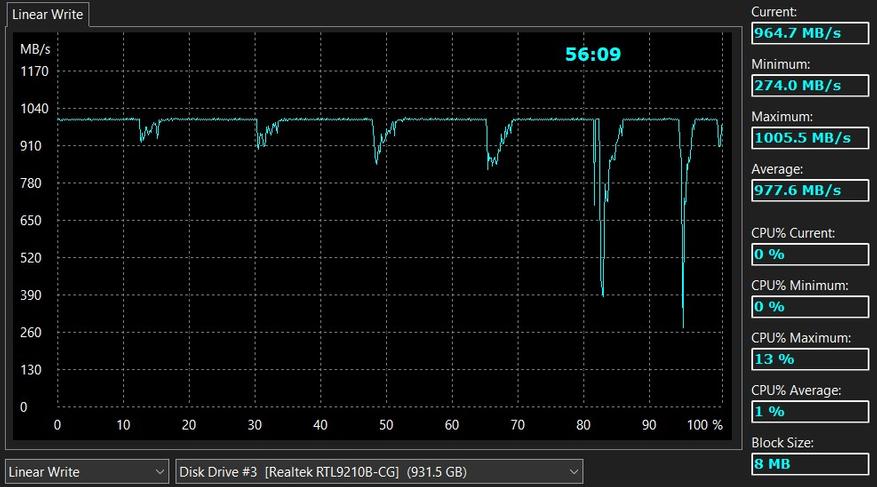Click the Maximum 1005.5 MB/s field
Screen dimensions: 877x487
[810, 138]
